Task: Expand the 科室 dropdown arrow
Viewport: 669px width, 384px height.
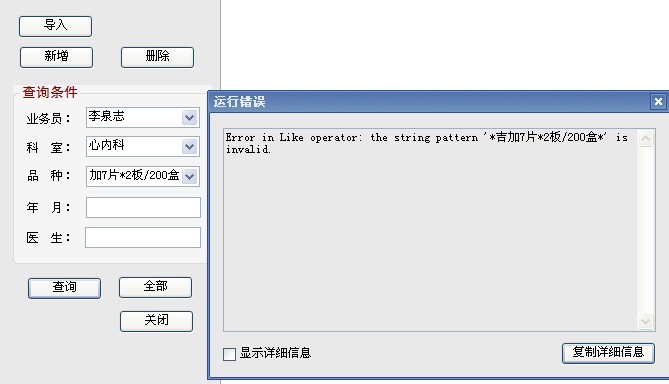Action: click(189, 147)
